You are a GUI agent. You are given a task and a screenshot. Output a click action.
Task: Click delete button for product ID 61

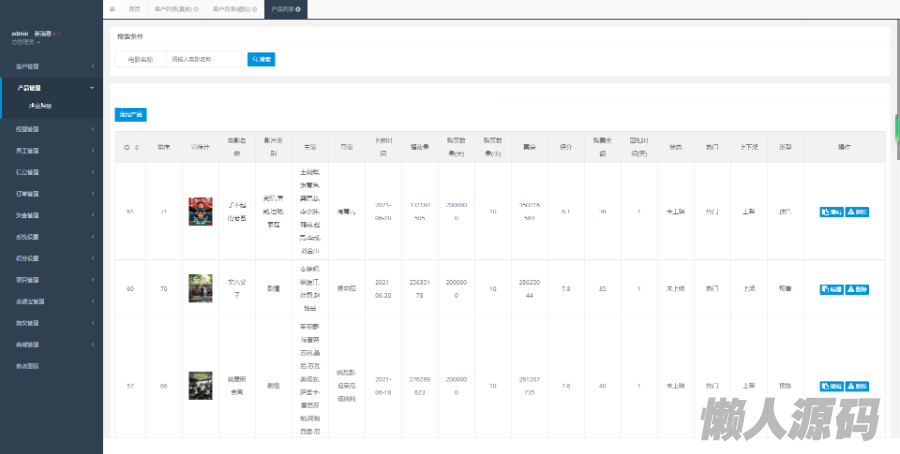[x=856, y=212]
